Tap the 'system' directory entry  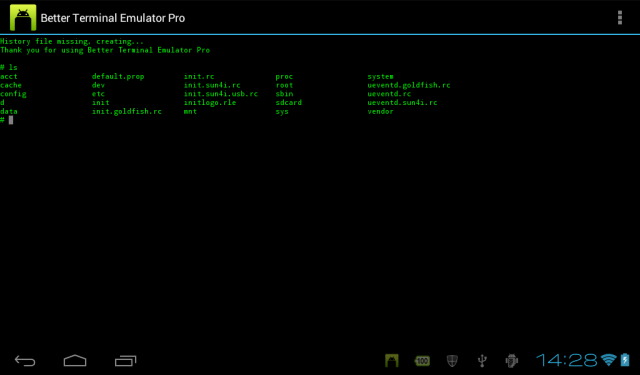pyautogui.click(x=380, y=77)
